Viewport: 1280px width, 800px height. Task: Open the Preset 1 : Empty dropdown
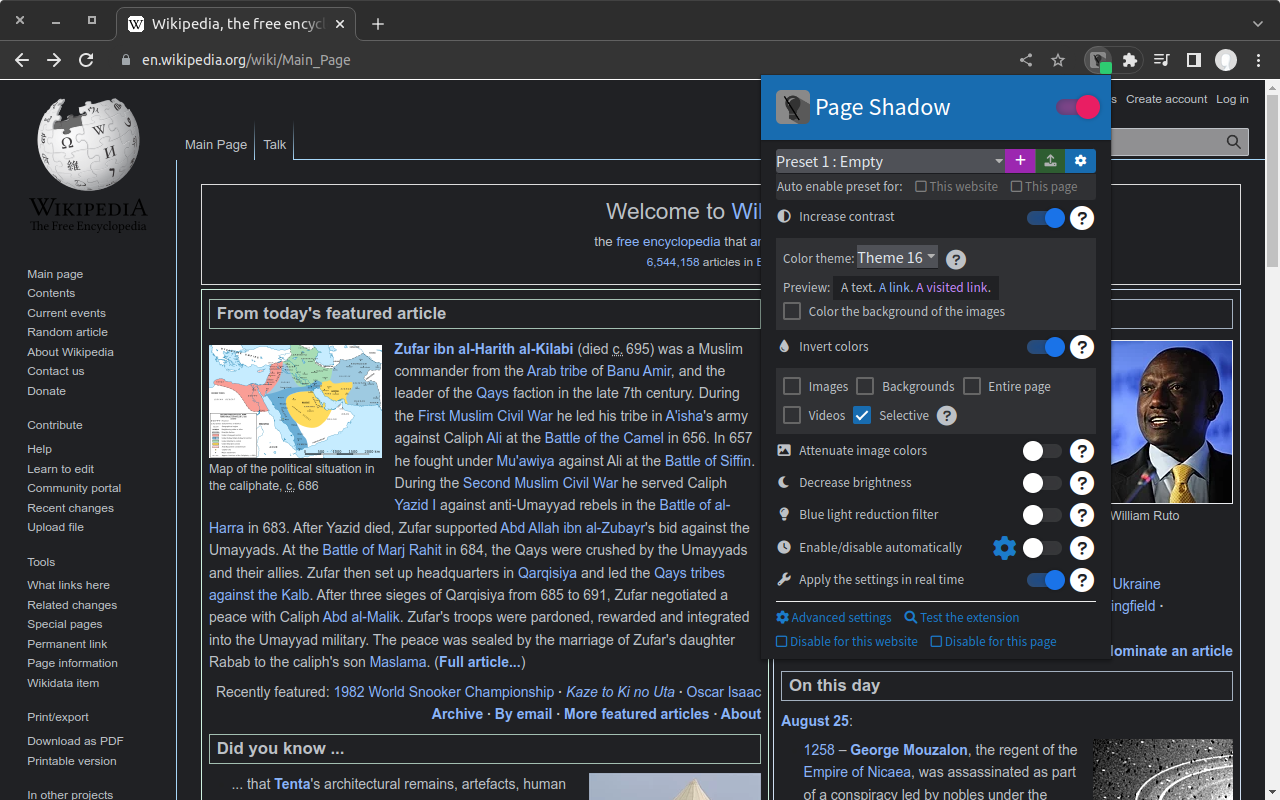(891, 161)
